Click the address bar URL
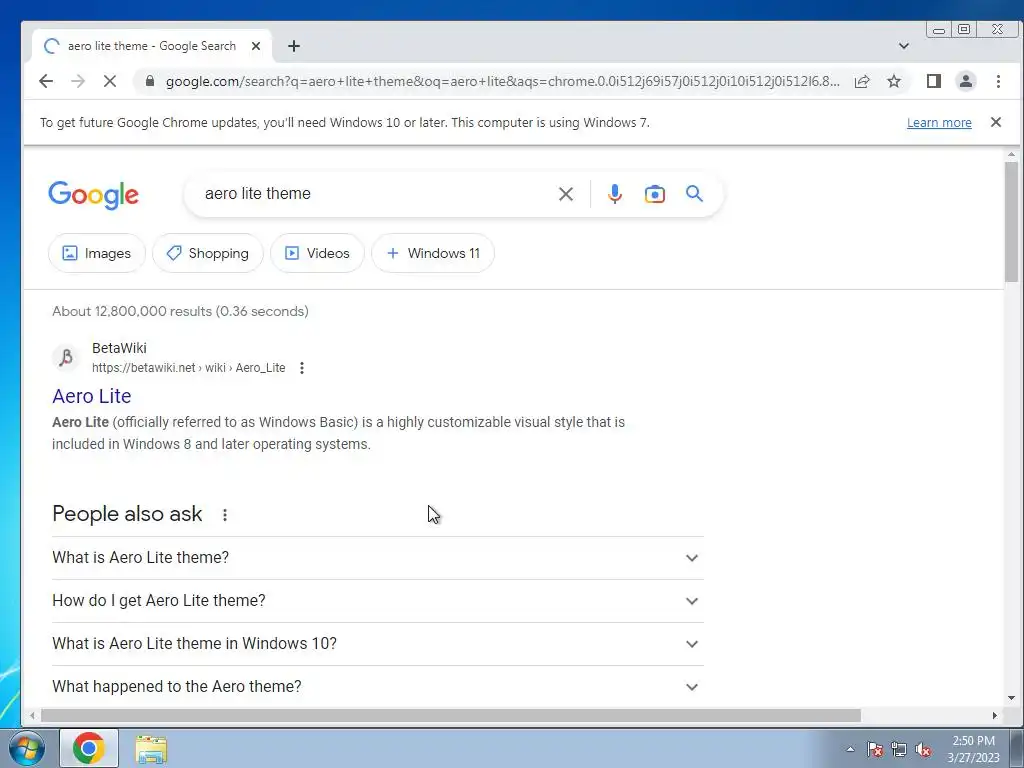Image resolution: width=1024 pixels, height=768 pixels. (x=502, y=81)
